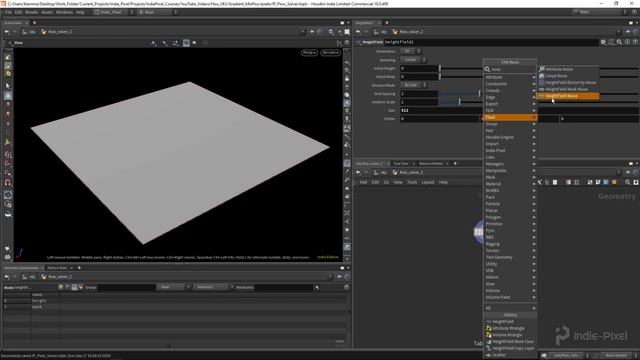Choose HeightField Mask Noise entry
The width and height of the screenshot is (640, 360).
568,89
